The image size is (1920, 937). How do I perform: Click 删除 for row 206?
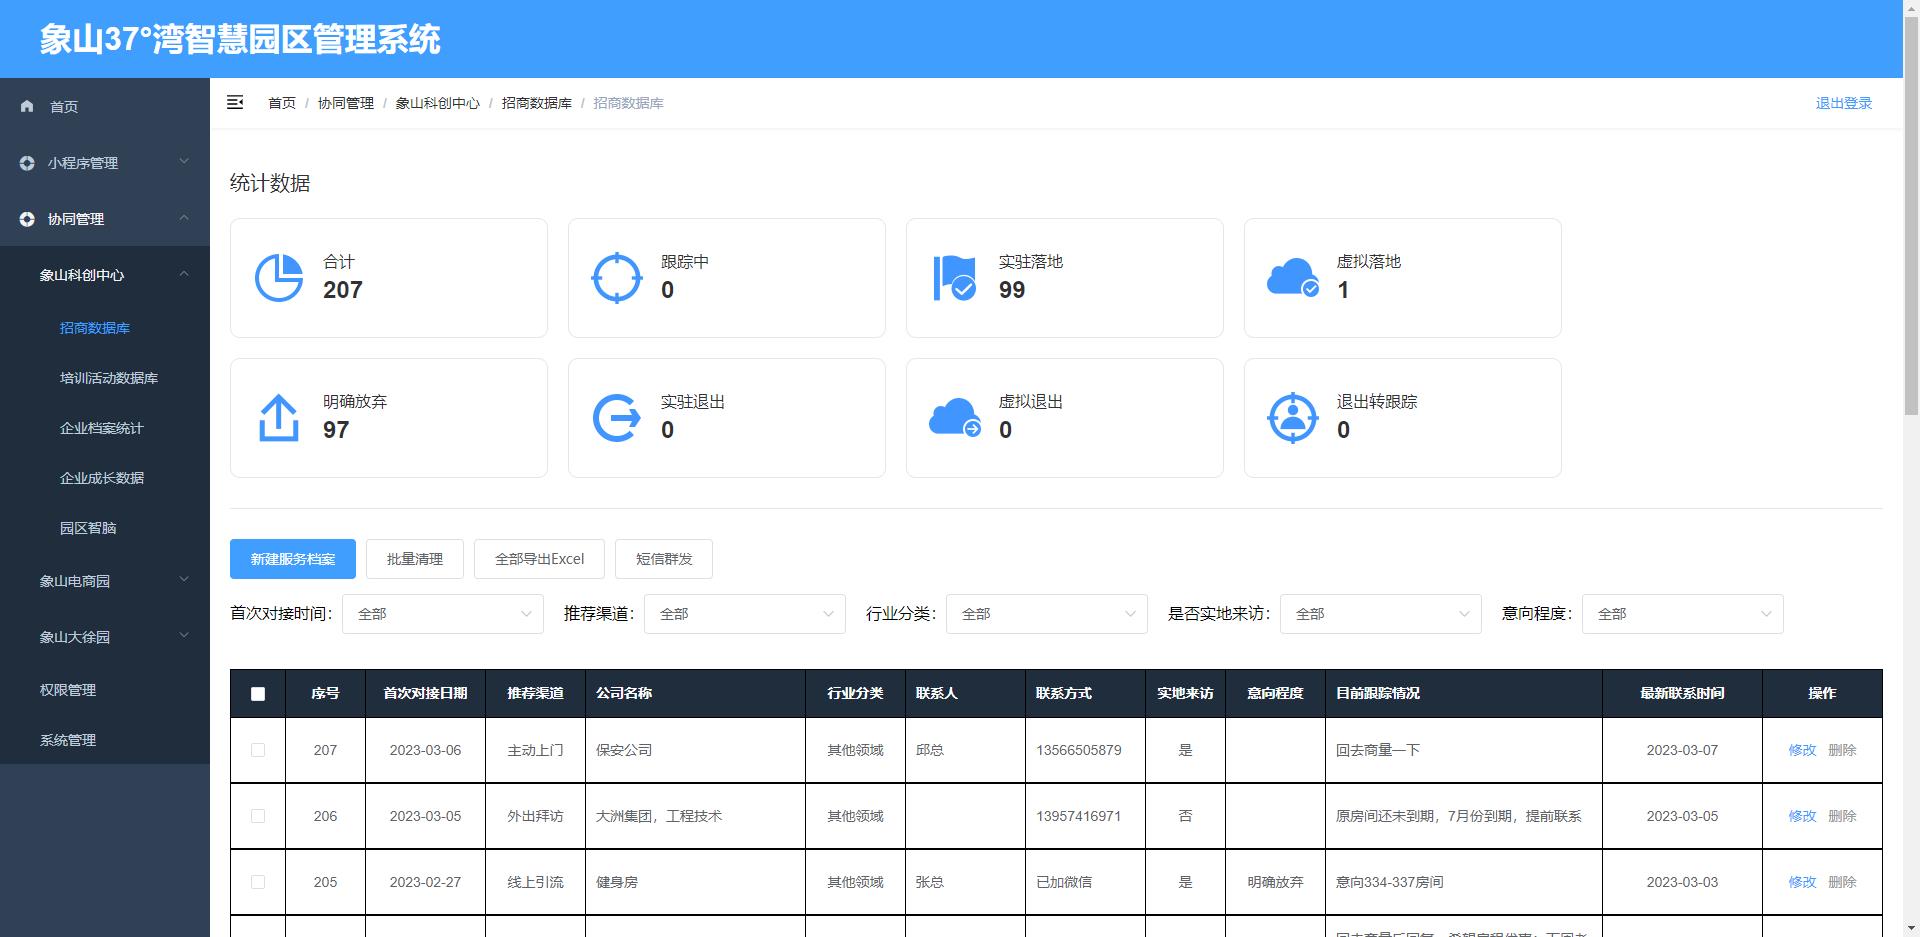[1842, 816]
